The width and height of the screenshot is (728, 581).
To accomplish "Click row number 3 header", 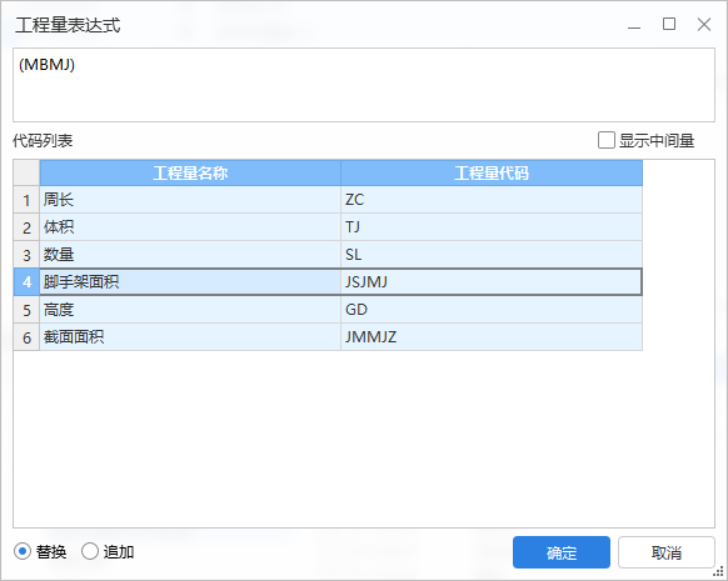I will [26, 255].
